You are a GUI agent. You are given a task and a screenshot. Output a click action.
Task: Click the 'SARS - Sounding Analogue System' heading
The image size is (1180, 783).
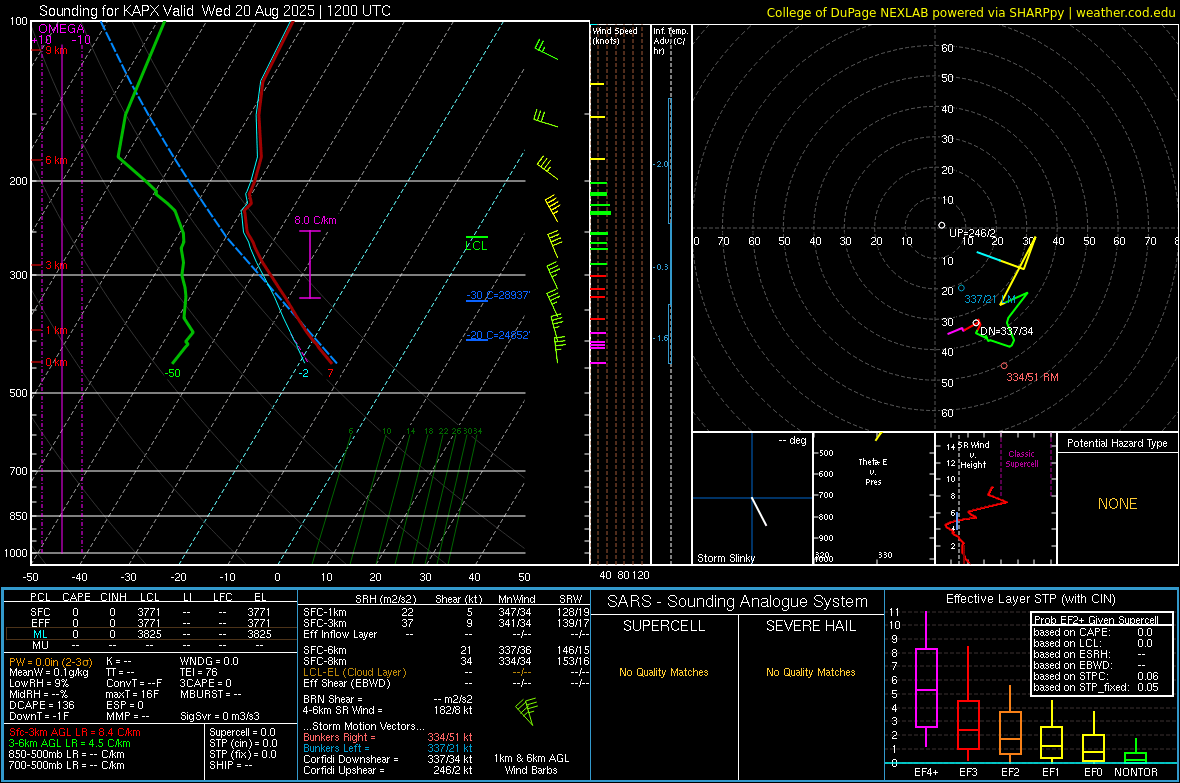coord(738,602)
